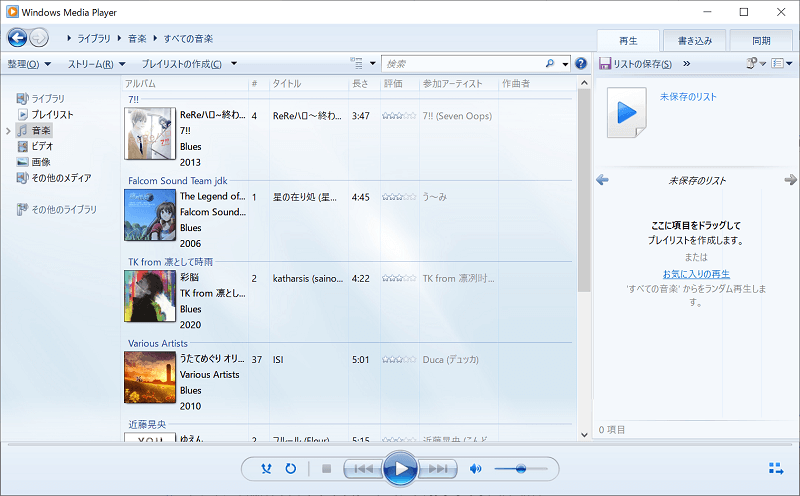
Task: Open search options dropdown arrow
Action: point(565,64)
